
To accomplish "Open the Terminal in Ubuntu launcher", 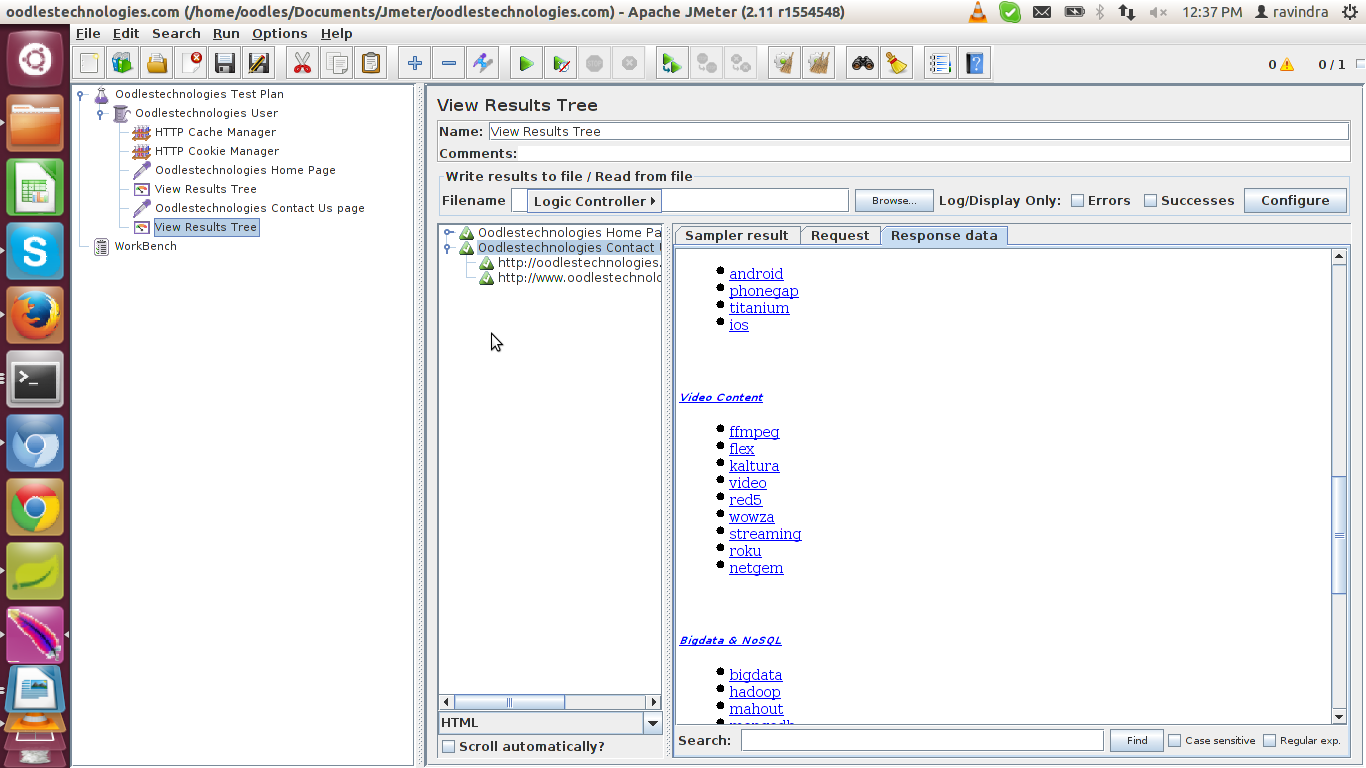I will (x=35, y=379).
